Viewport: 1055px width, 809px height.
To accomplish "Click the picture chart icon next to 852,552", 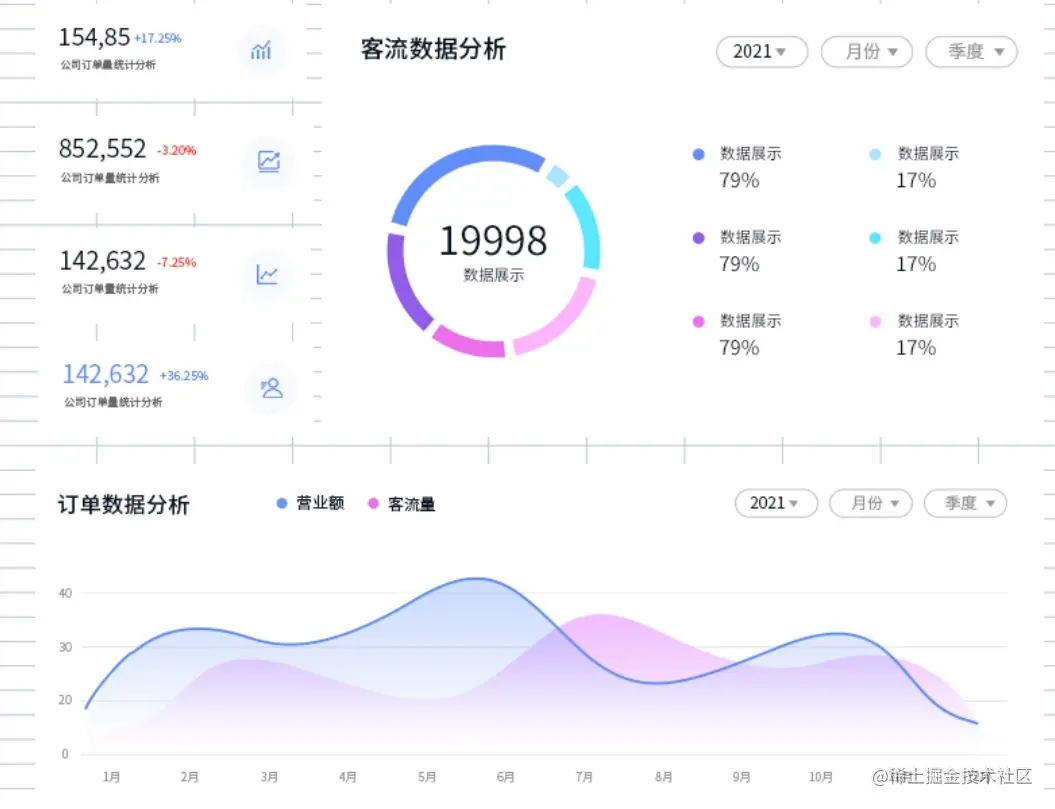I will pos(267,162).
